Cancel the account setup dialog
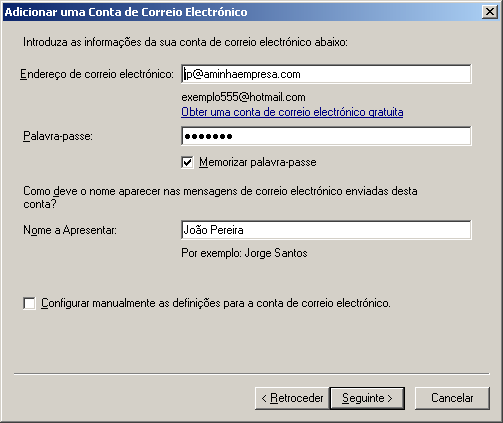Screen dimensions: 503x423 point(452,398)
